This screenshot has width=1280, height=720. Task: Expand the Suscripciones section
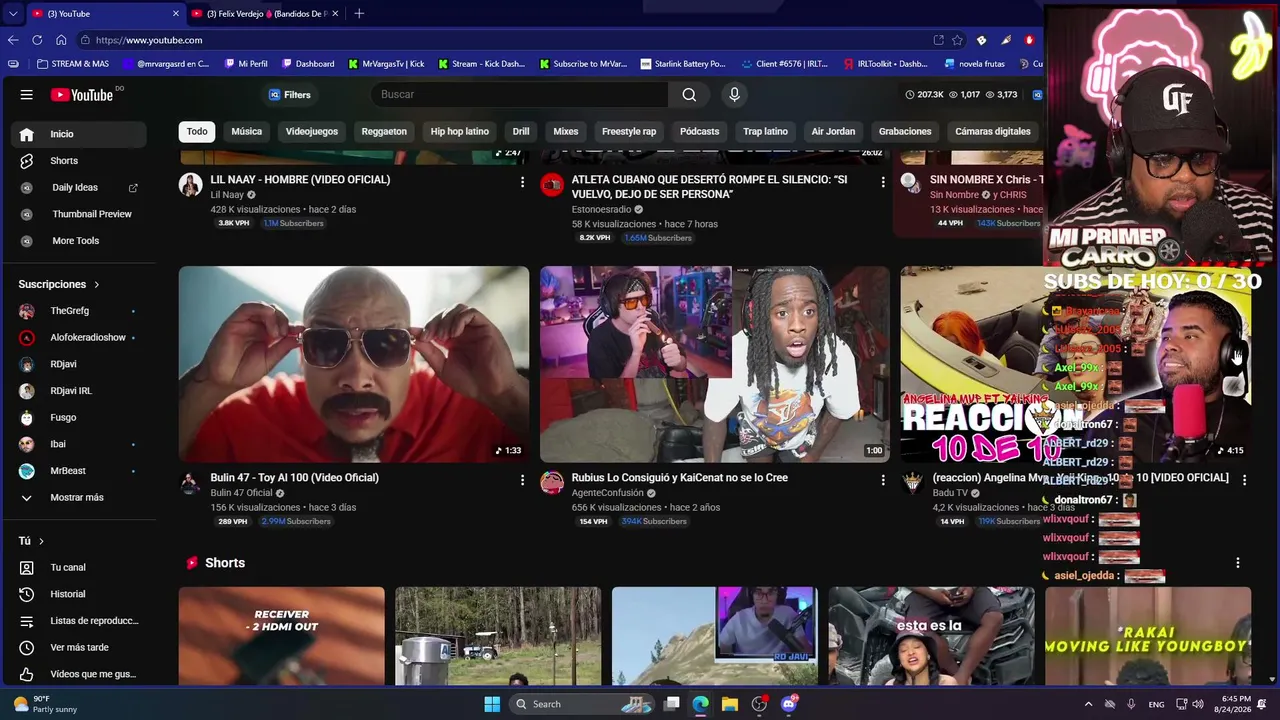[59, 284]
